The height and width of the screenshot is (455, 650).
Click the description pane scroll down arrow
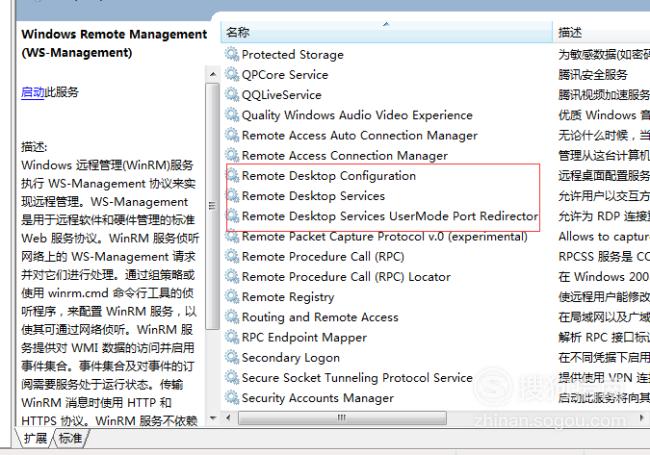(x=213, y=418)
